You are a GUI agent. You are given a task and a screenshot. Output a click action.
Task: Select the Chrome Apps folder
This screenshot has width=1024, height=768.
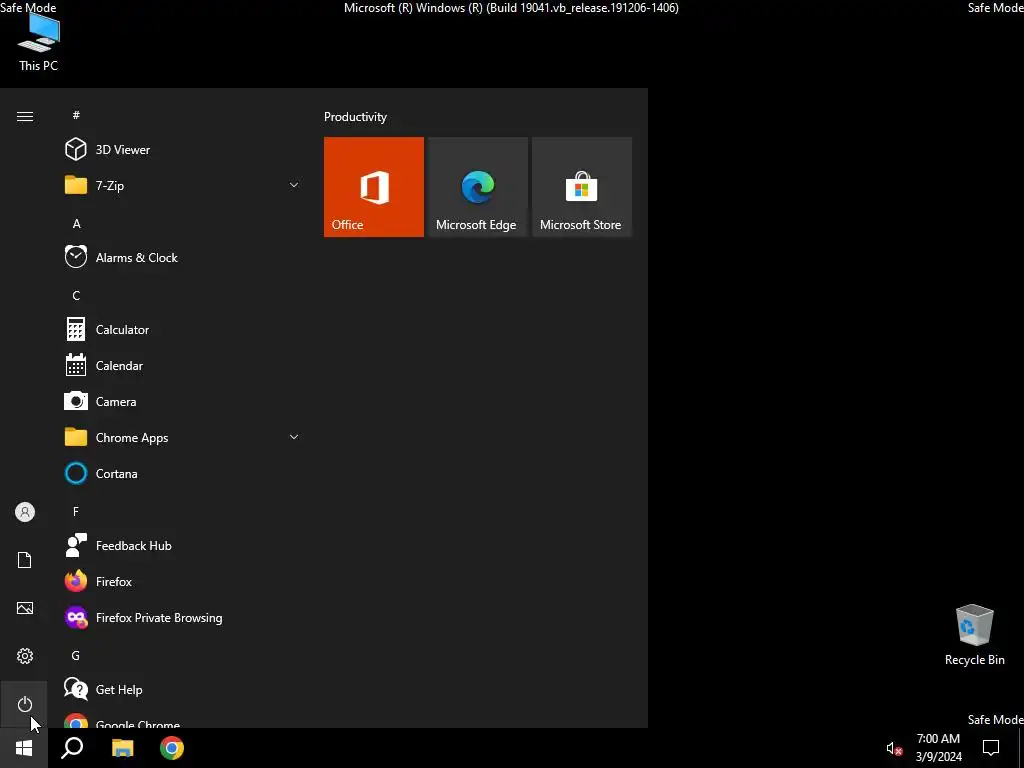[x=182, y=438]
